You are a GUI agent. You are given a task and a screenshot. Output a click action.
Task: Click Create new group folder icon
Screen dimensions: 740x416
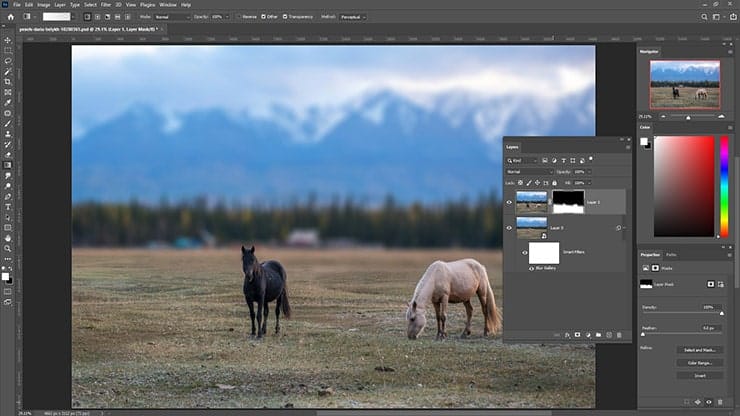(x=598, y=335)
